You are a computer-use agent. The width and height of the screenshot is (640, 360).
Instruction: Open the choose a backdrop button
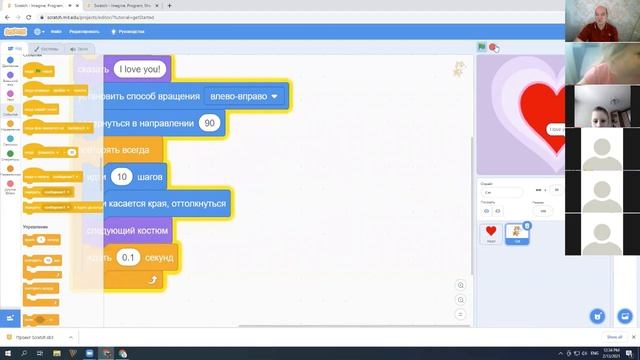tap(625, 316)
